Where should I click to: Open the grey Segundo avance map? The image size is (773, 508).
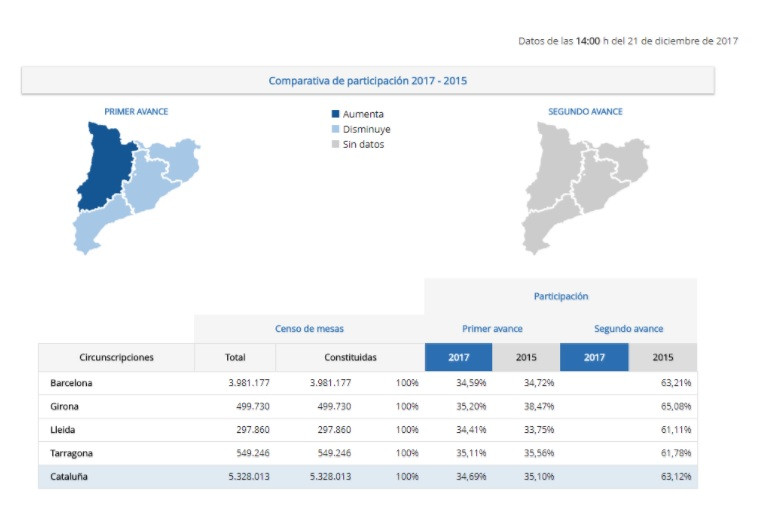point(586,187)
